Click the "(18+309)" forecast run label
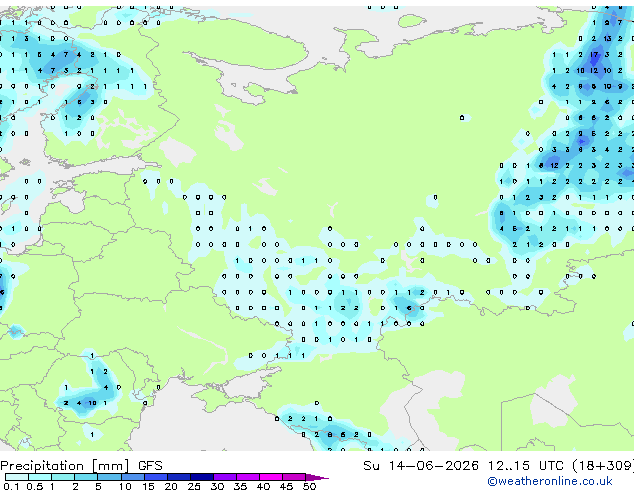The image size is (634, 490). (603, 466)
